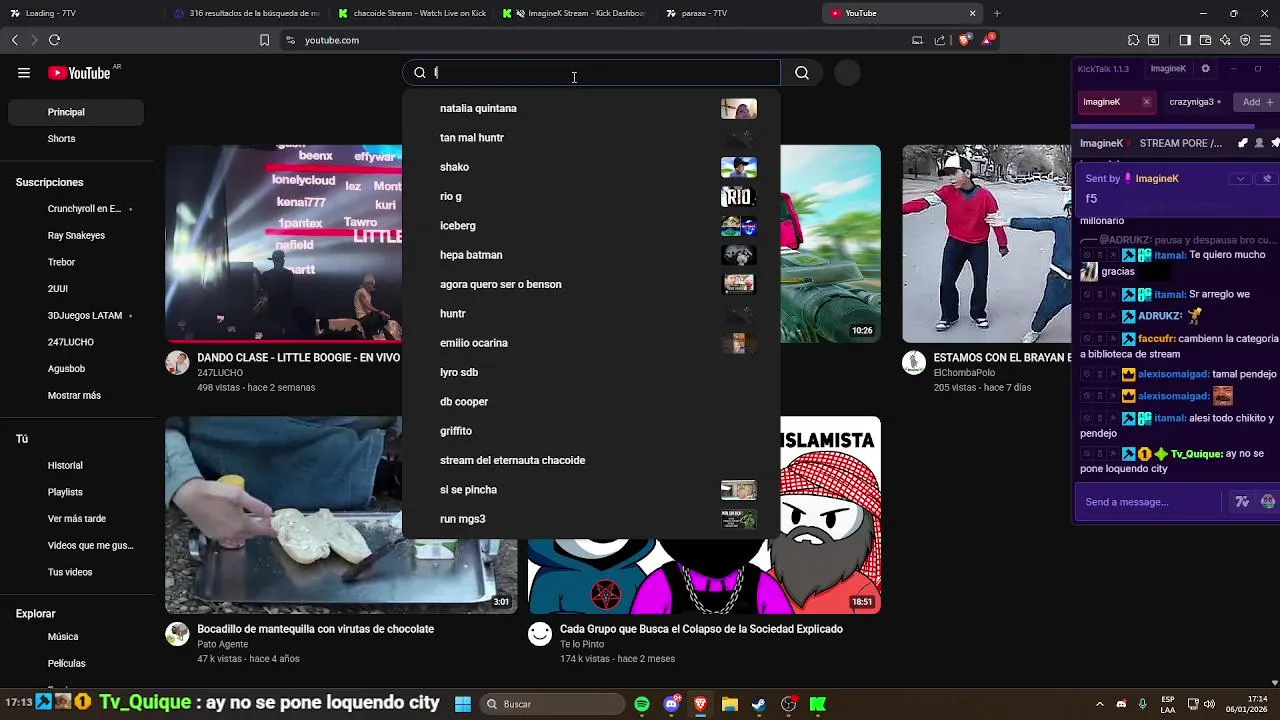Select suggestion rio g
The height and width of the screenshot is (720, 1280).
coord(590,196)
